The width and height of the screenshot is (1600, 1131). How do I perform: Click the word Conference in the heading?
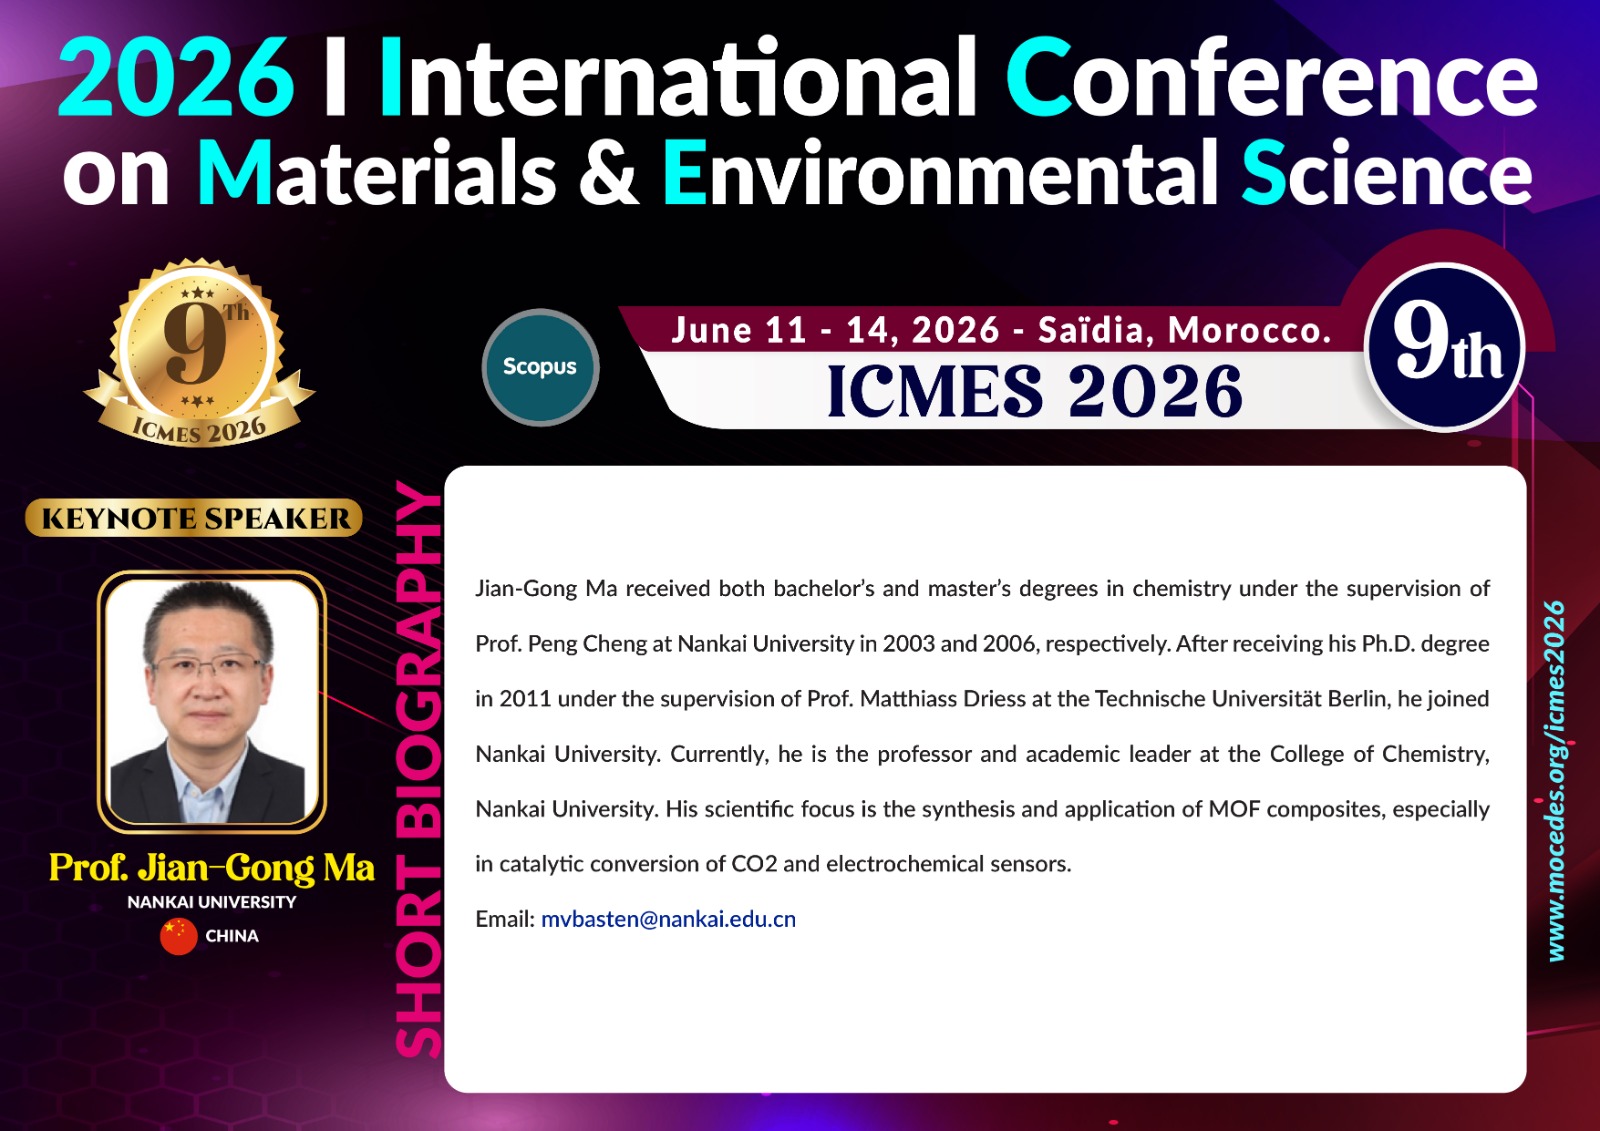tap(1270, 78)
